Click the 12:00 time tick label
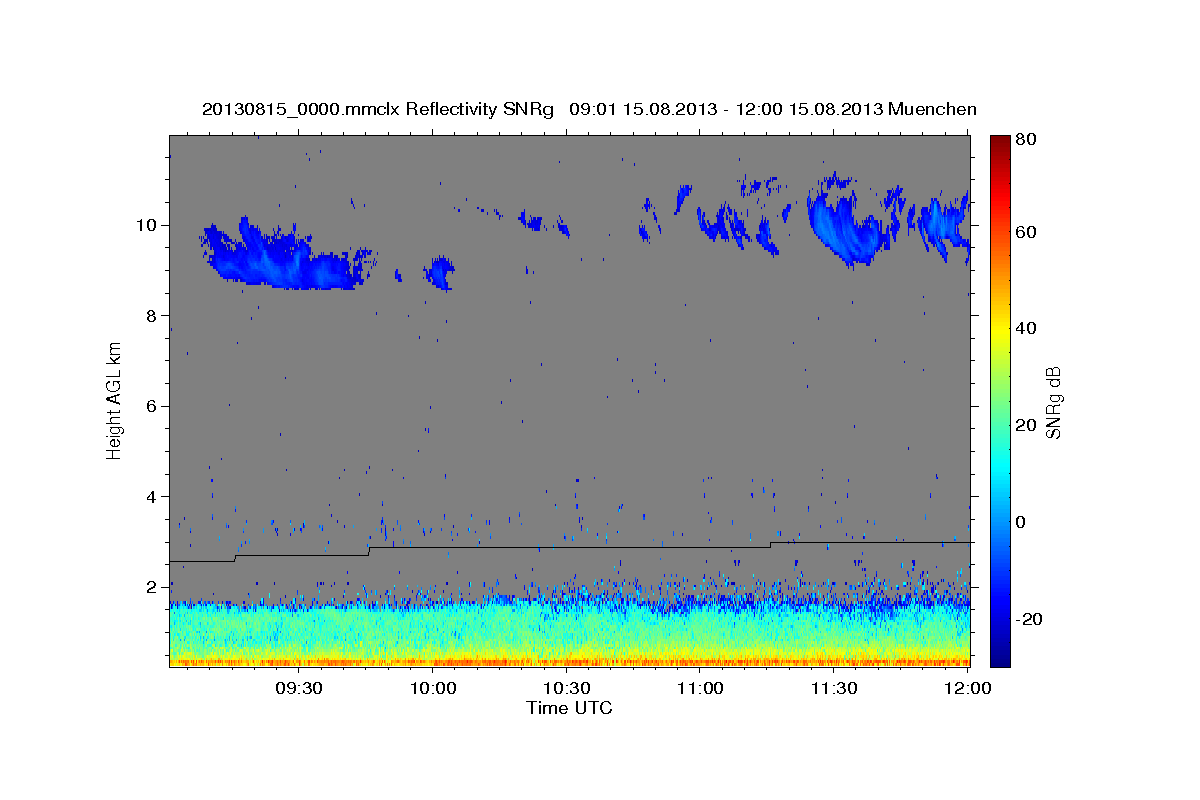 pyautogui.click(x=967, y=689)
